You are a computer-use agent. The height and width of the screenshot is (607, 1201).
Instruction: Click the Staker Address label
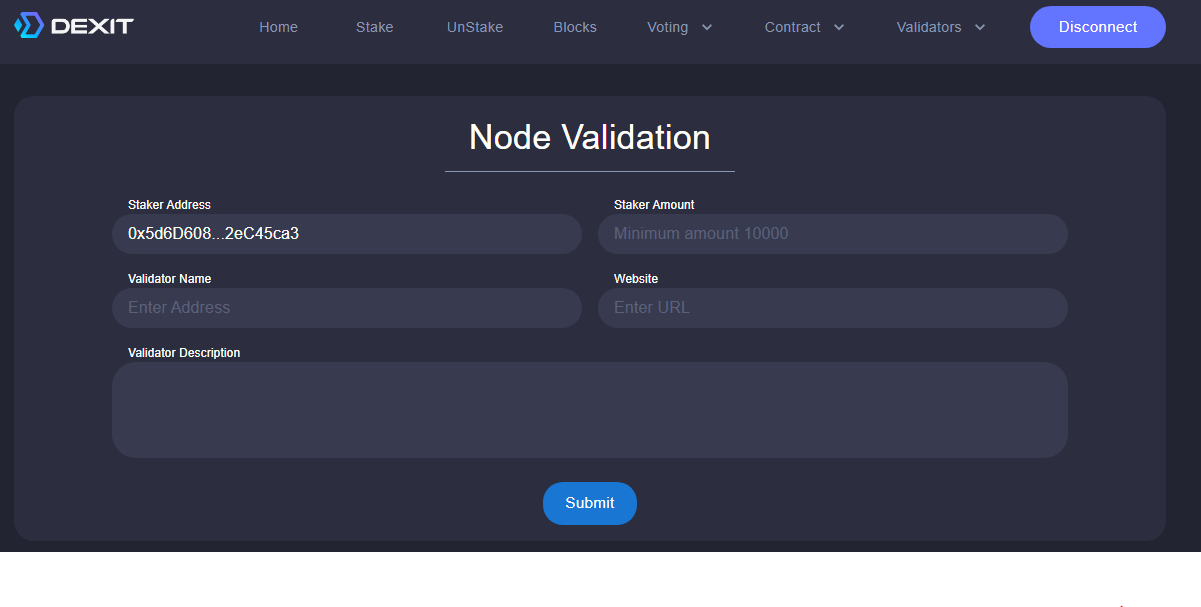click(169, 205)
